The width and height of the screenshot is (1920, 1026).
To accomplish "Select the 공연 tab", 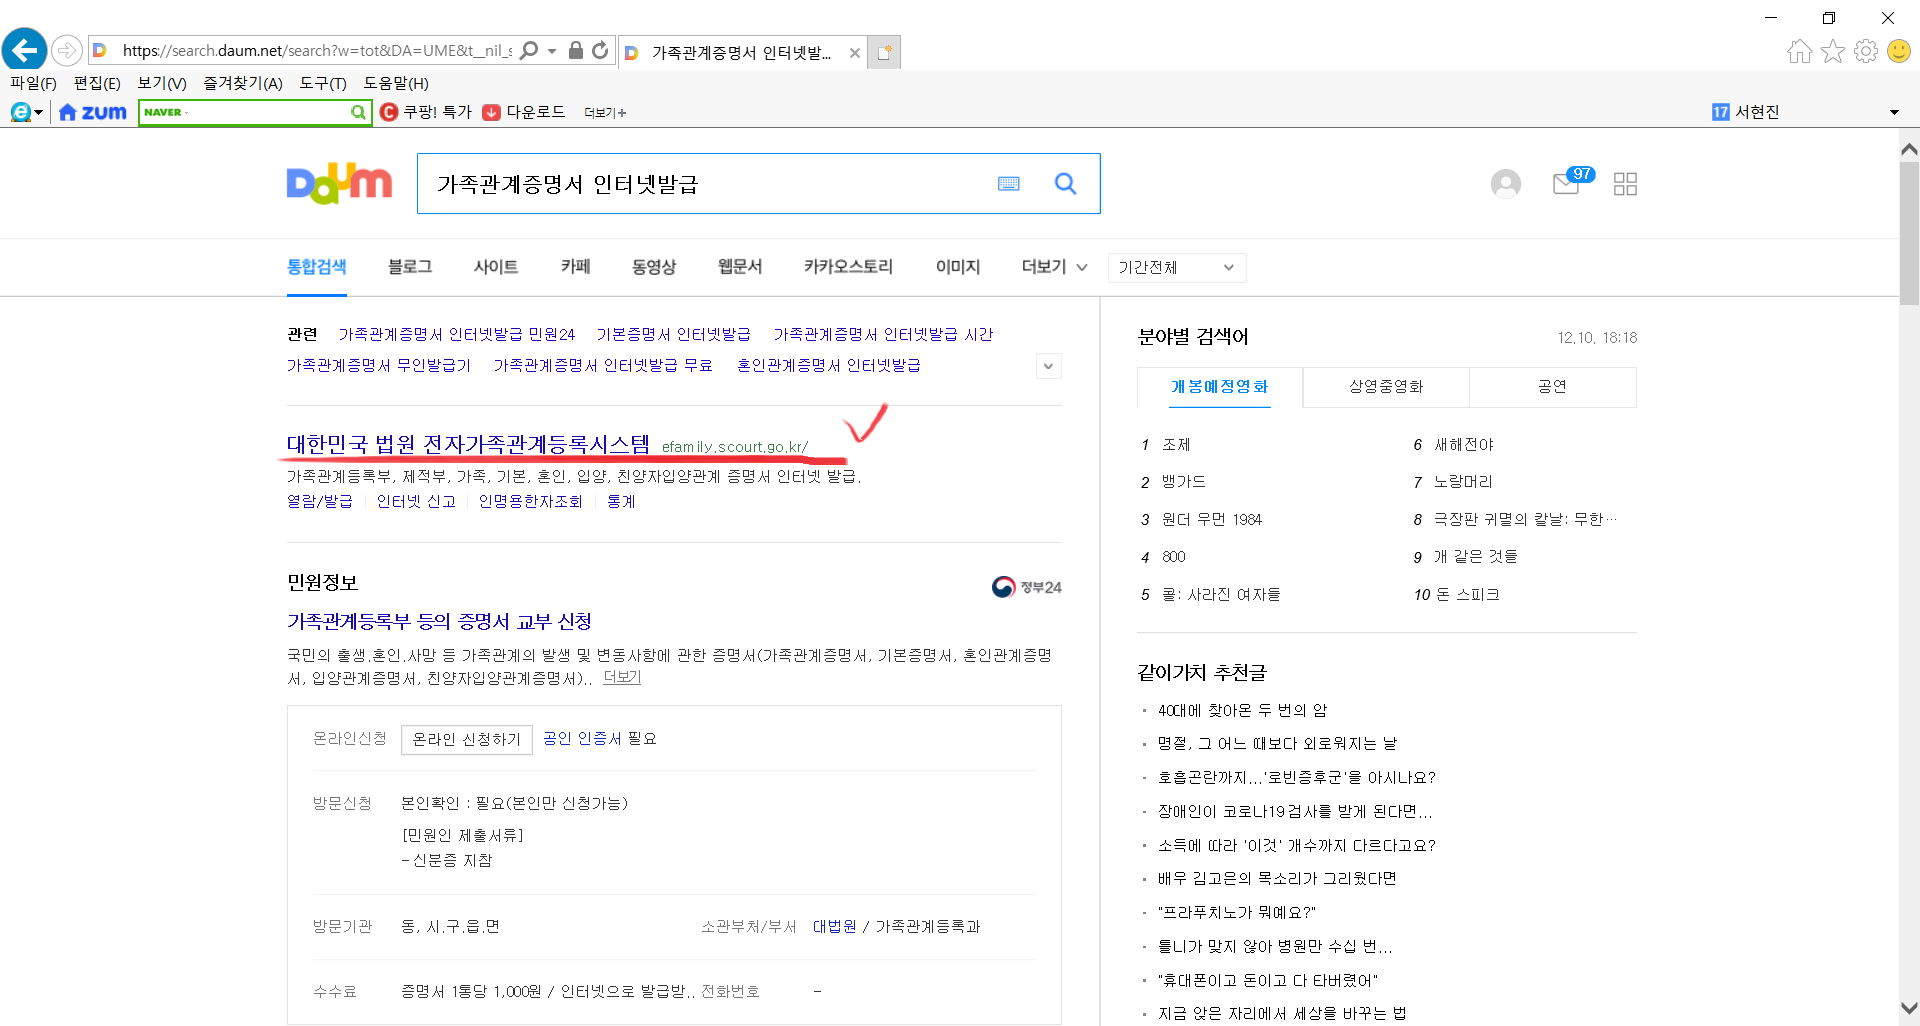I will tap(1552, 387).
